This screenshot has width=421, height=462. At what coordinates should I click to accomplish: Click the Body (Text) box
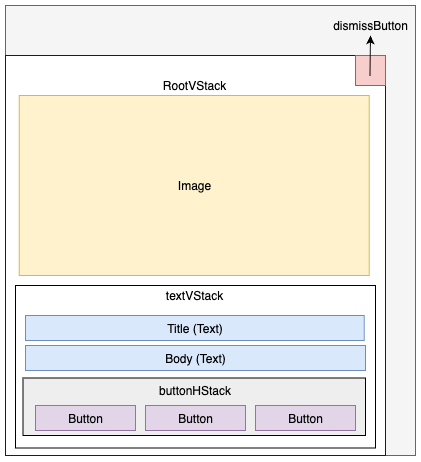pos(195,358)
